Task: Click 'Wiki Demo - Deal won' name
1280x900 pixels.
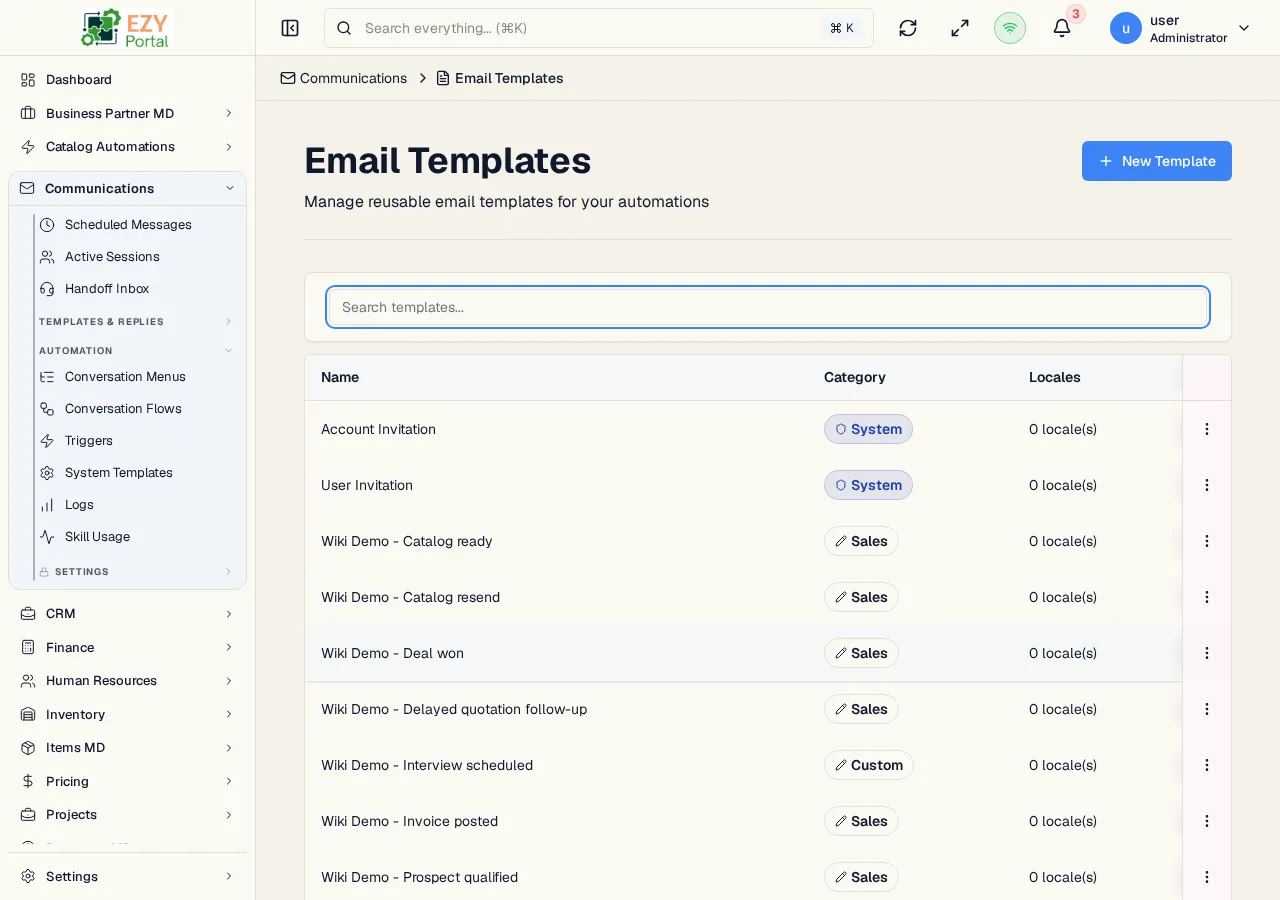Action: coord(392,653)
